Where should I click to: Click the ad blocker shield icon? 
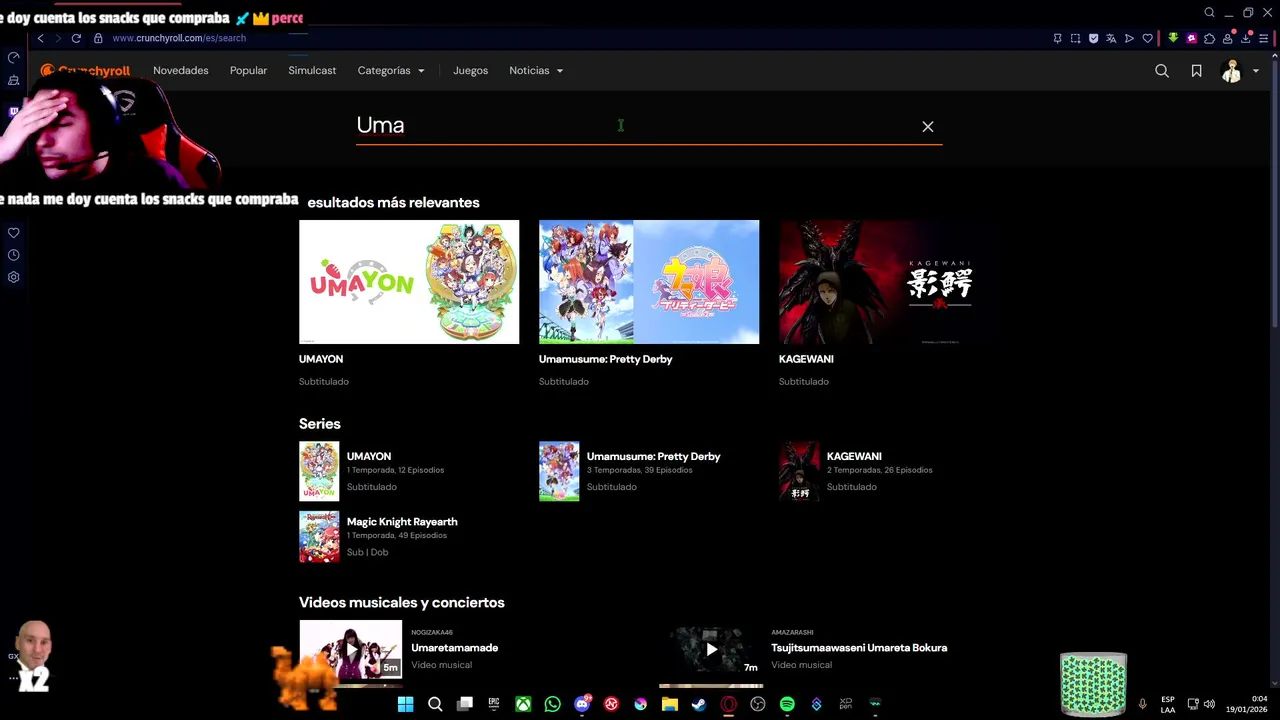1093,38
